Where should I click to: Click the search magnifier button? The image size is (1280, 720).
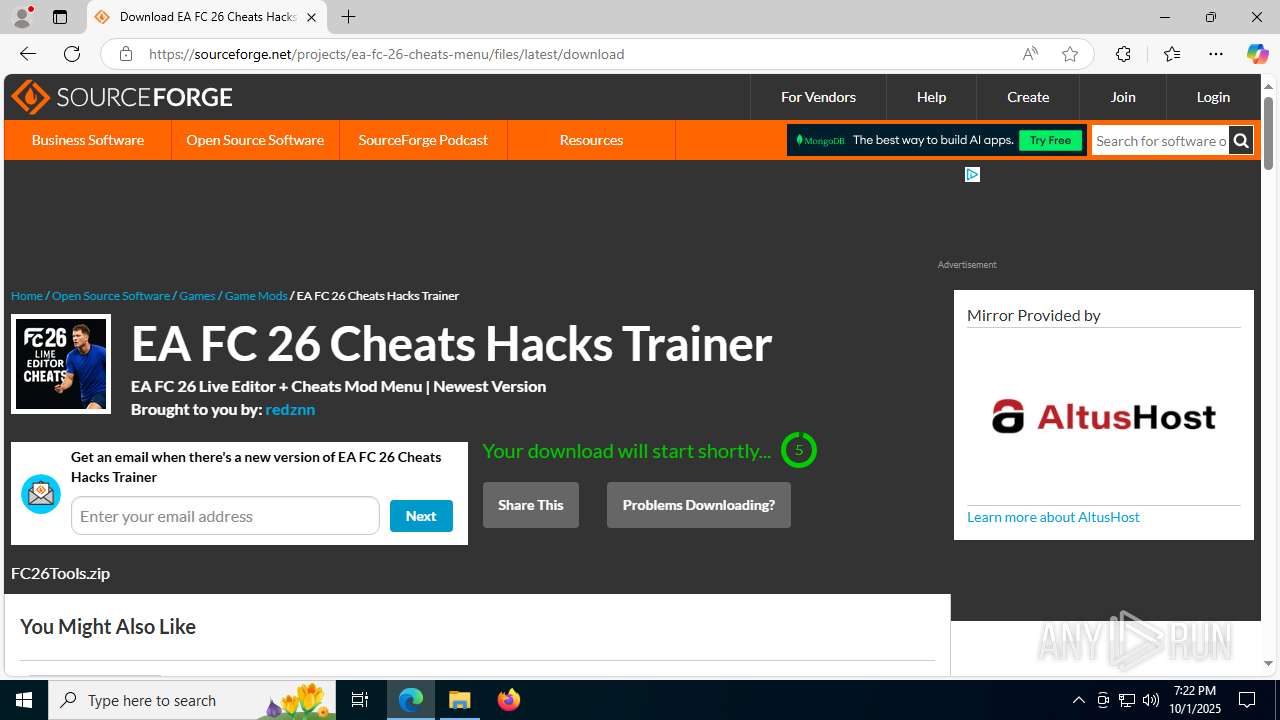point(1241,141)
